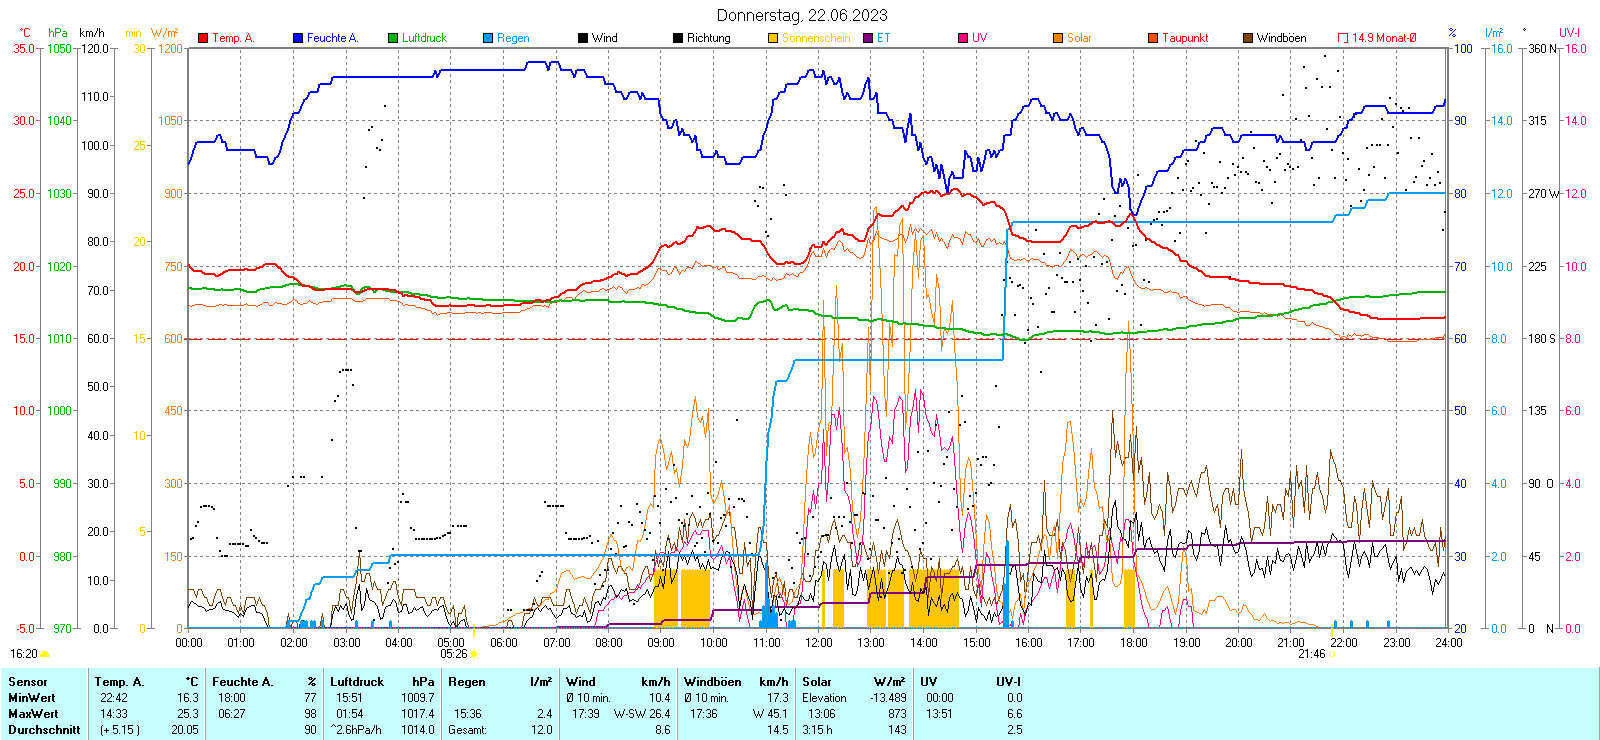Toggle the black Wind legend marker
Viewport: 1600px width, 740px height.
coord(583,38)
